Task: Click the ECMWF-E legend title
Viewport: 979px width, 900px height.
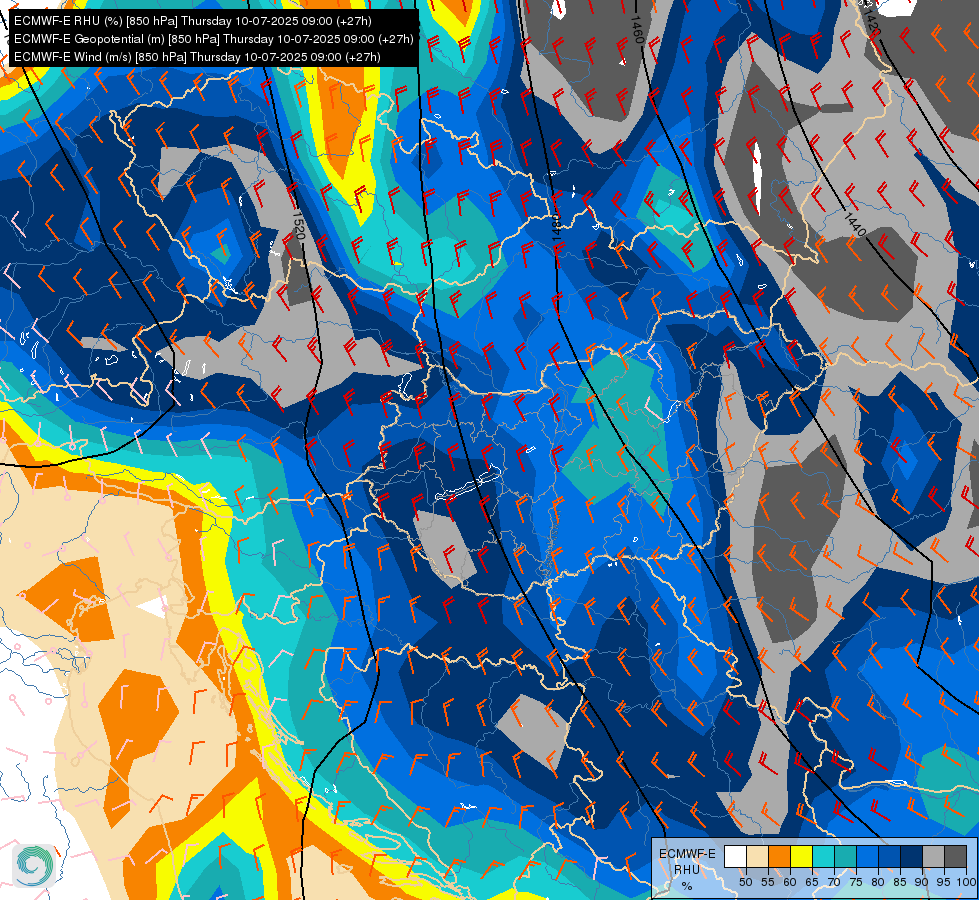Action: [687, 854]
